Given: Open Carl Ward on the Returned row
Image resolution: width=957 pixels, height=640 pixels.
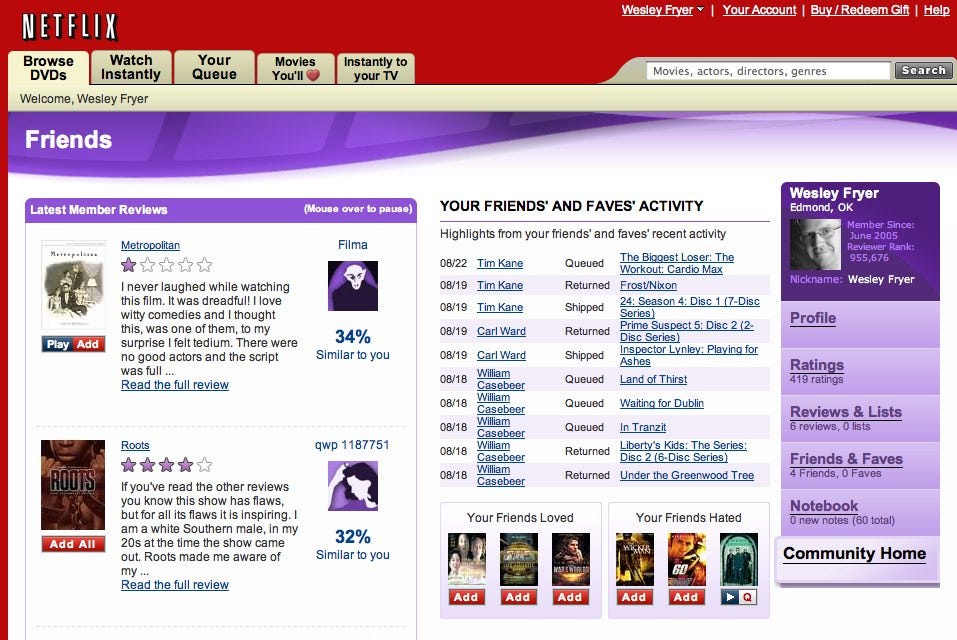Looking at the screenshot, I should [501, 331].
